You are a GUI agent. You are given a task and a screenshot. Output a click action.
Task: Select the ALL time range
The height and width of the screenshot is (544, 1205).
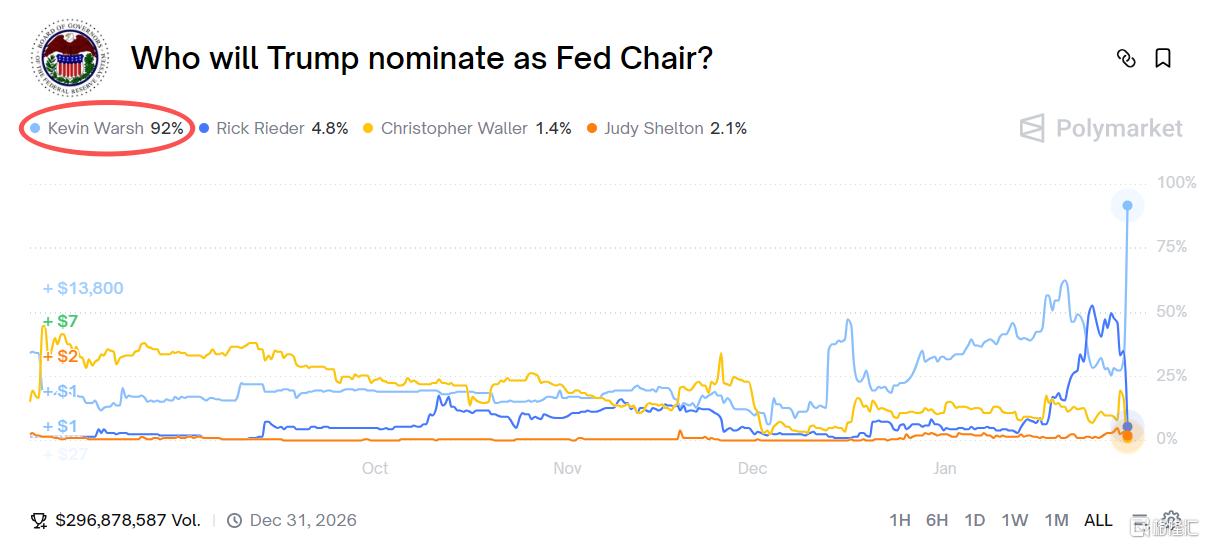point(1098,520)
